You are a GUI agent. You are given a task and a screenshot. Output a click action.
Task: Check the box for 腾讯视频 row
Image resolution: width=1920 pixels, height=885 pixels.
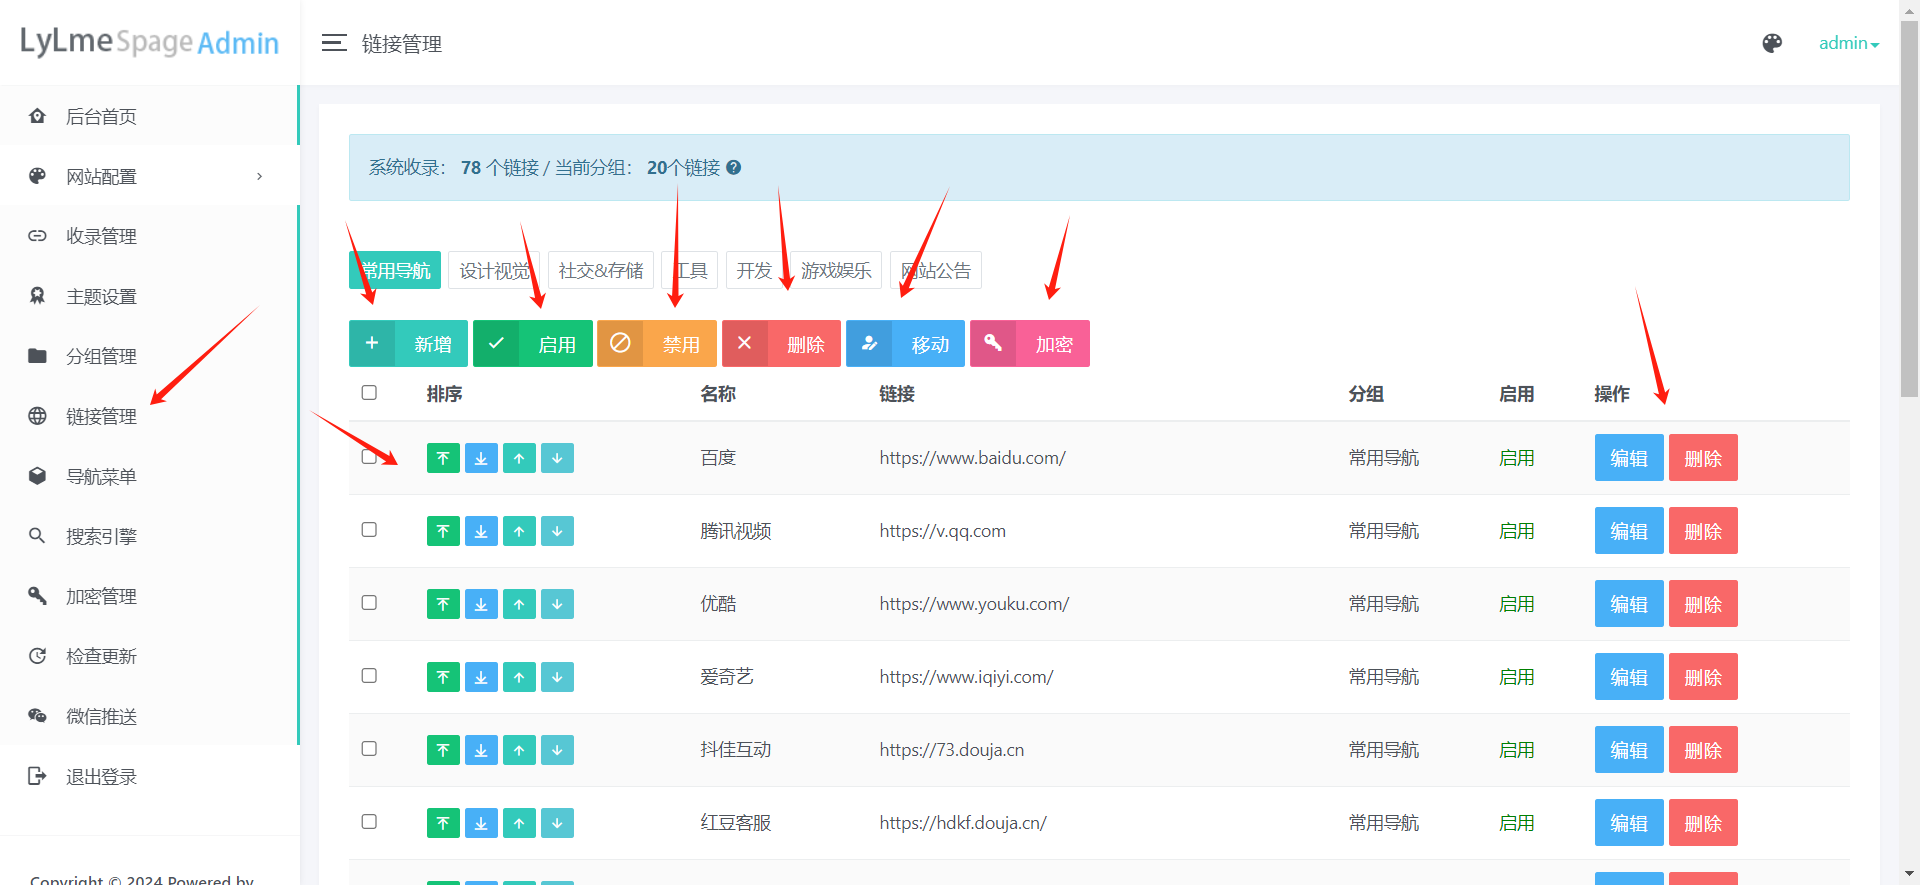coord(369,530)
